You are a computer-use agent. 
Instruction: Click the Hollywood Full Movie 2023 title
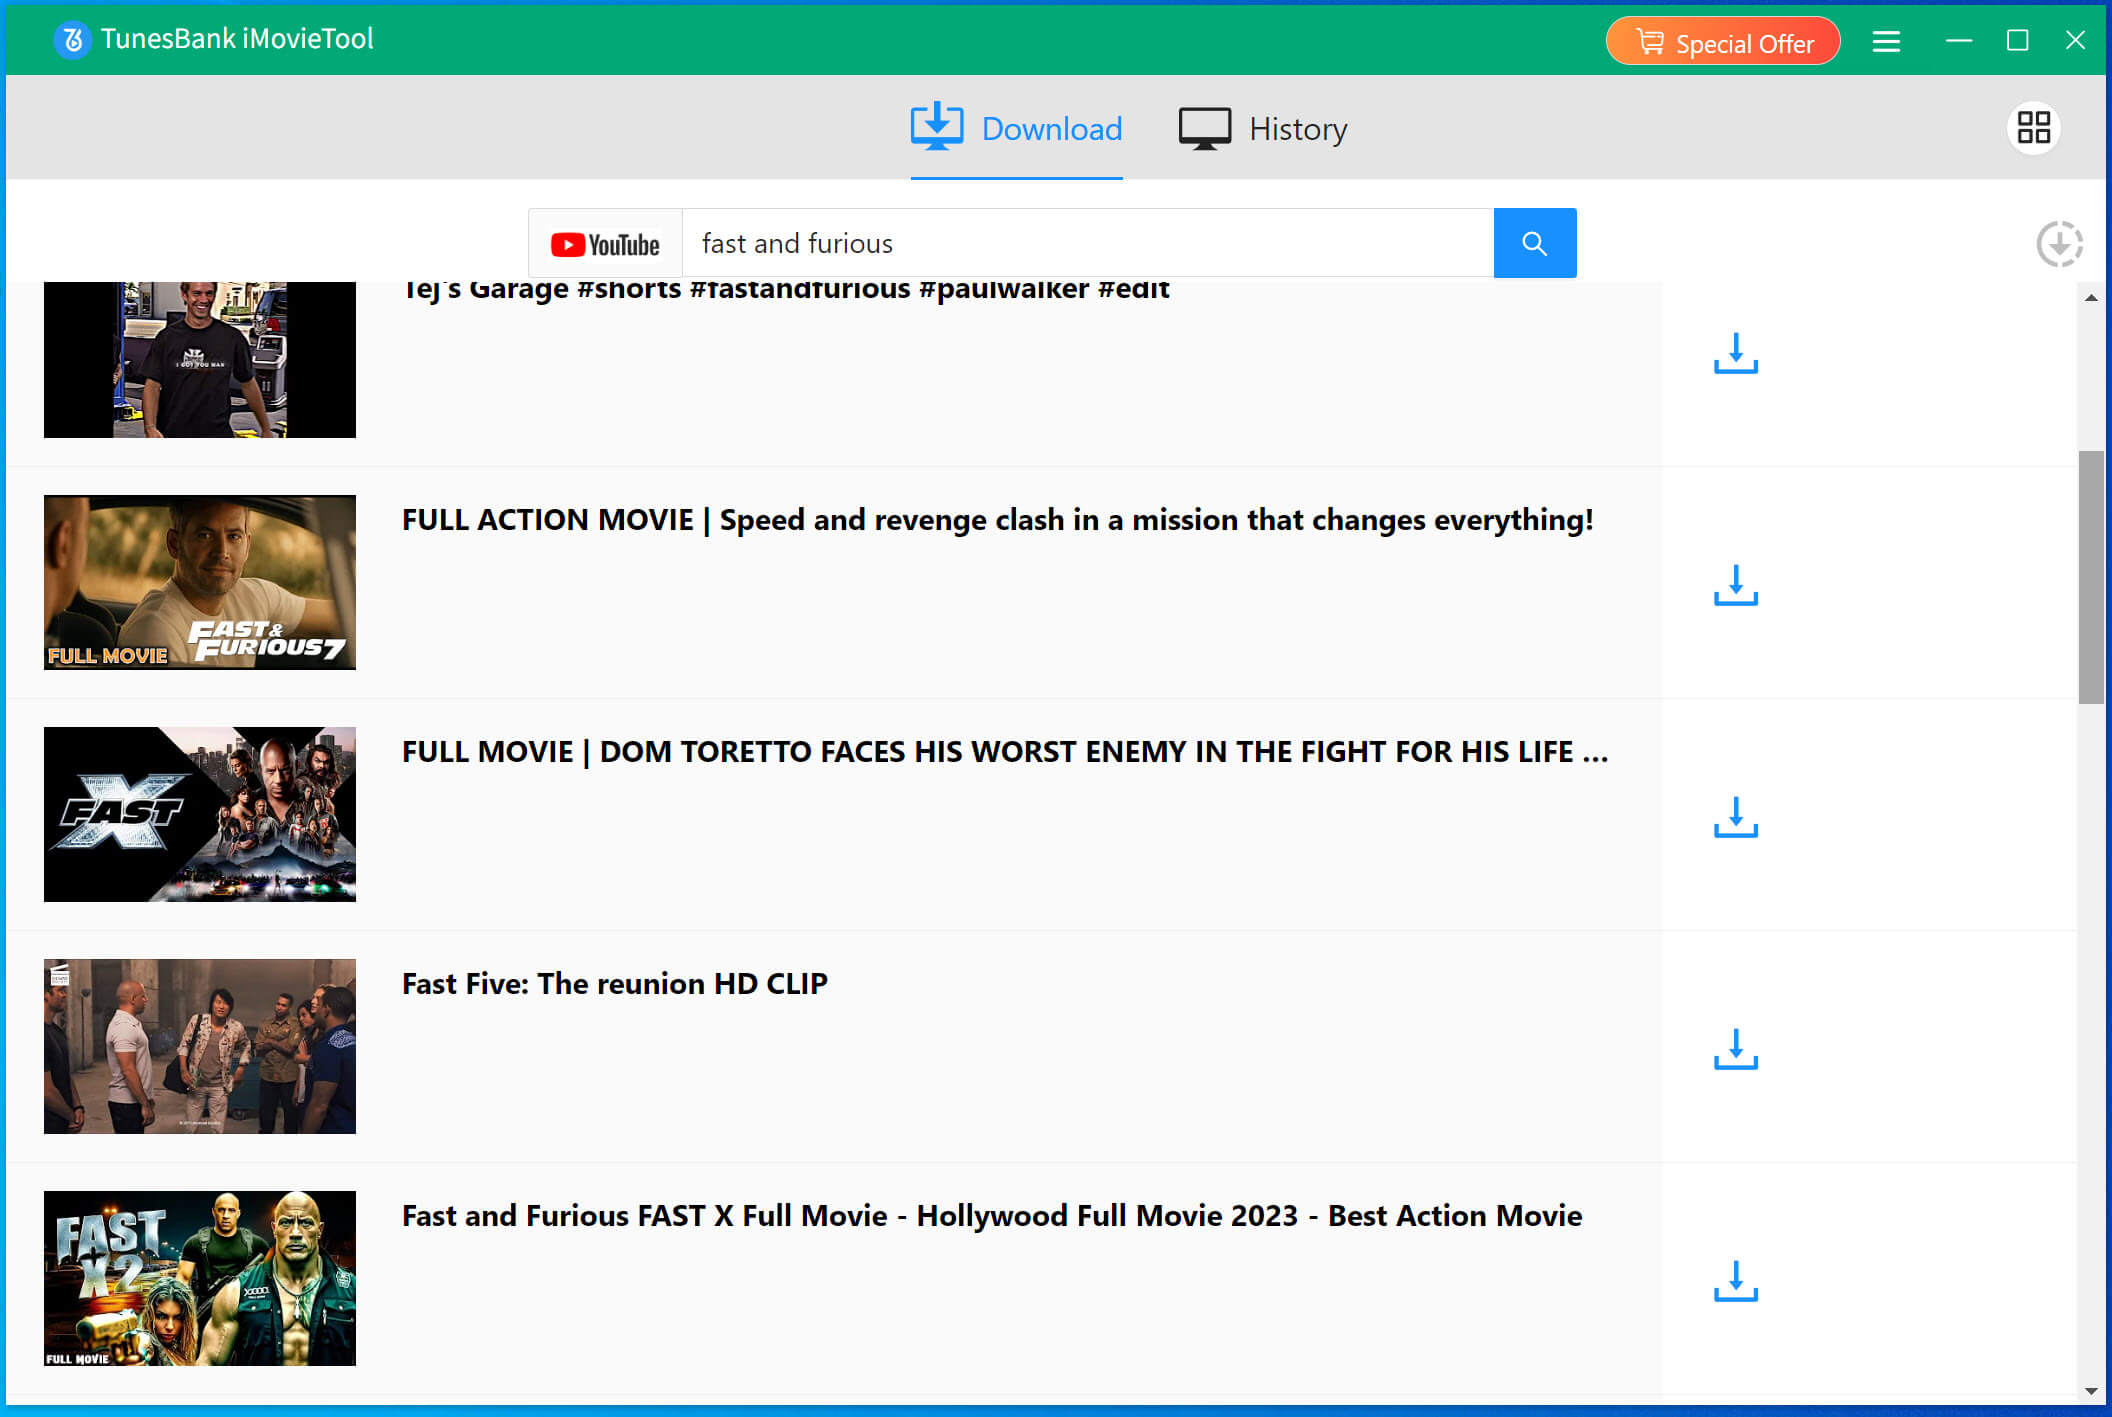(x=991, y=1216)
